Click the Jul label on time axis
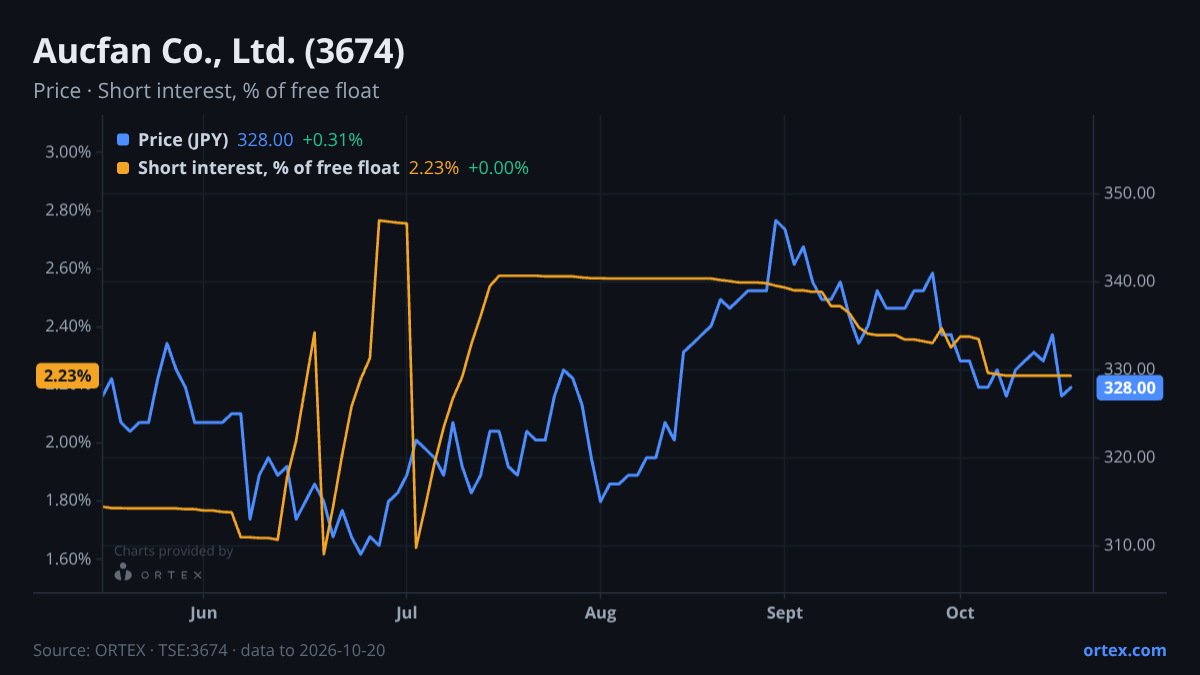 (x=406, y=613)
